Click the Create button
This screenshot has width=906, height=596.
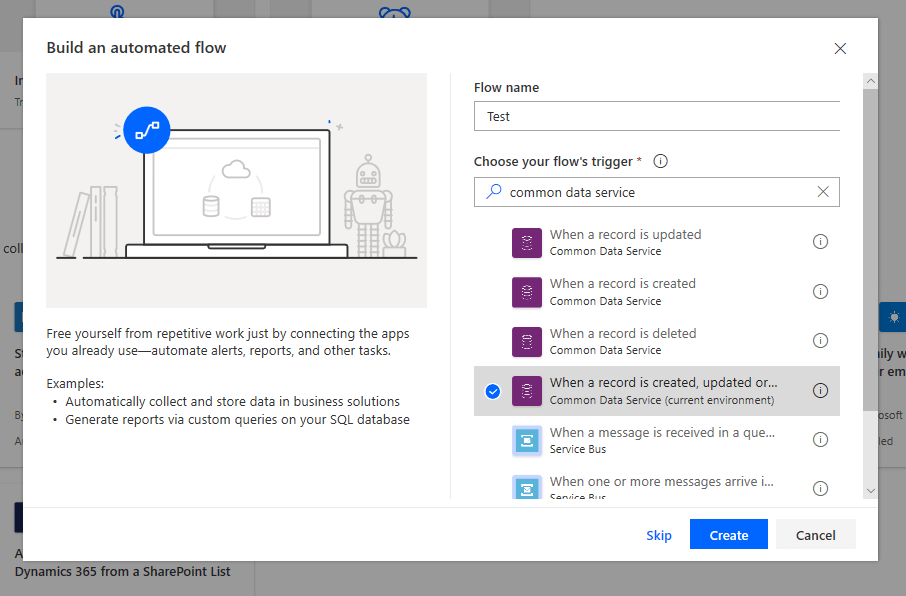[x=729, y=534]
